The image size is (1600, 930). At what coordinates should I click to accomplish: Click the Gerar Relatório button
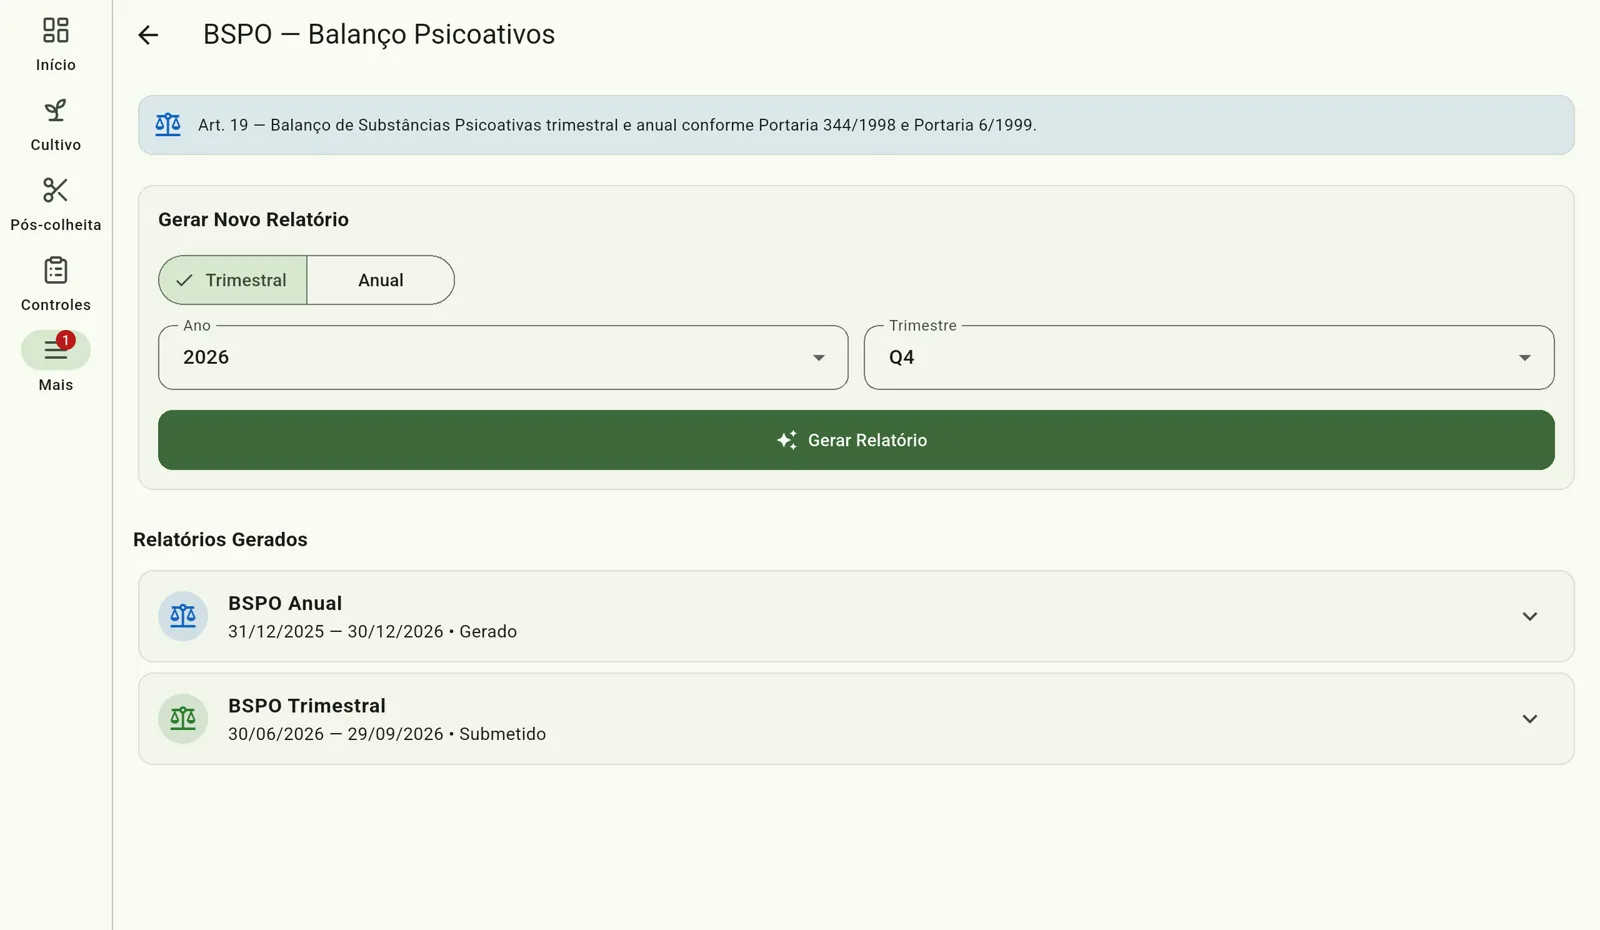[x=856, y=440]
